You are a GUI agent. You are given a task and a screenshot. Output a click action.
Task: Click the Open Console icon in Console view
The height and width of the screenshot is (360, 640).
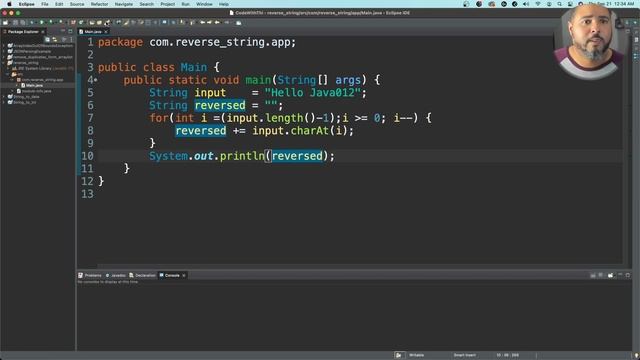610,276
